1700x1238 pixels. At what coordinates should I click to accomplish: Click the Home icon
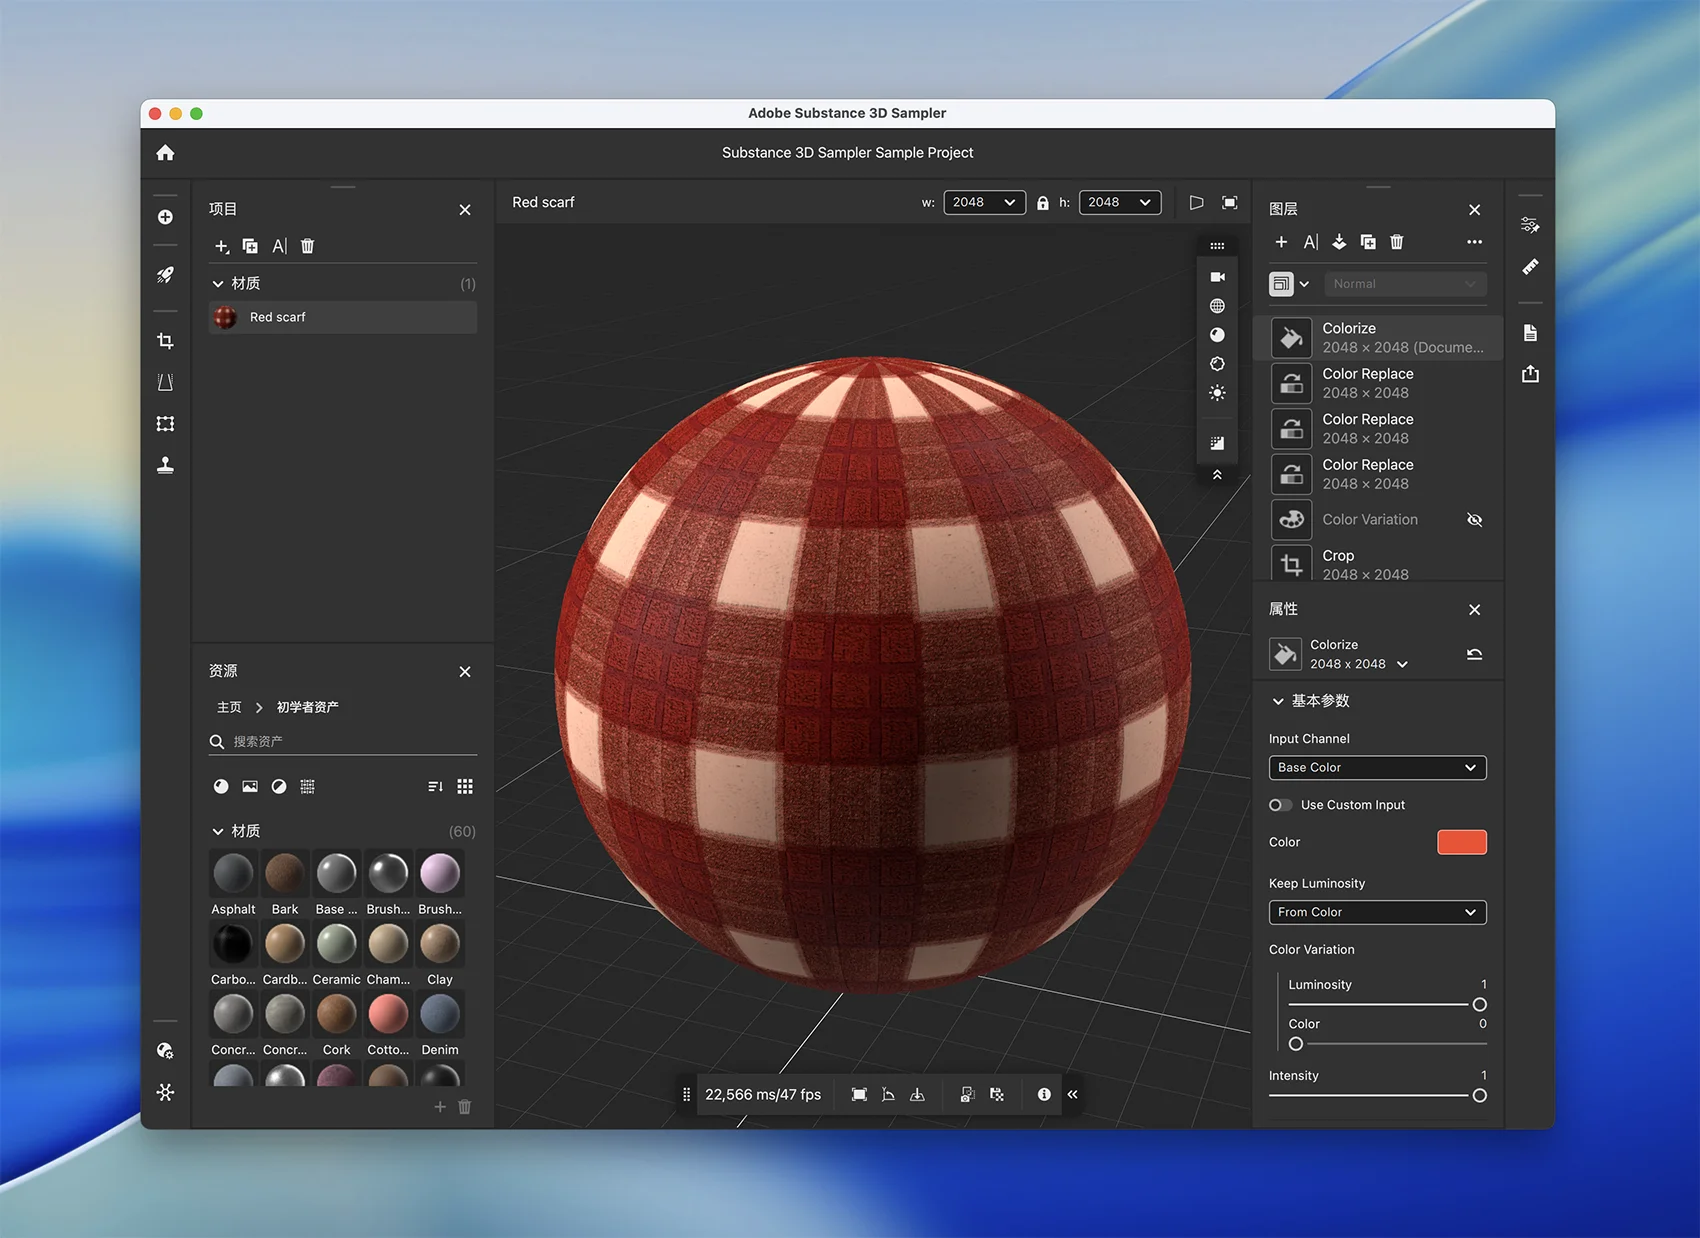point(165,153)
